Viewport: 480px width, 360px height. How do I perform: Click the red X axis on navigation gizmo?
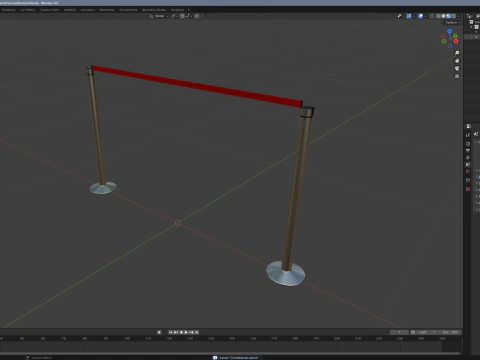456,41
